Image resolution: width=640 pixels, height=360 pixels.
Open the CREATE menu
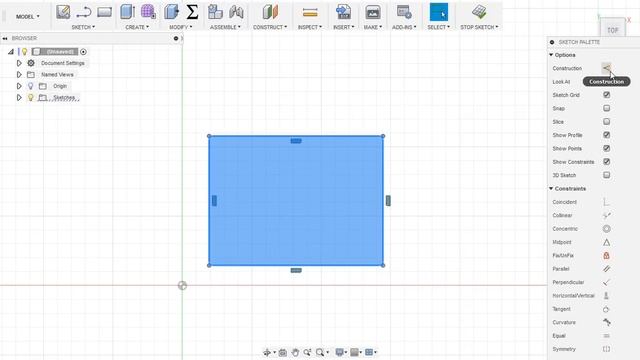pos(137,27)
